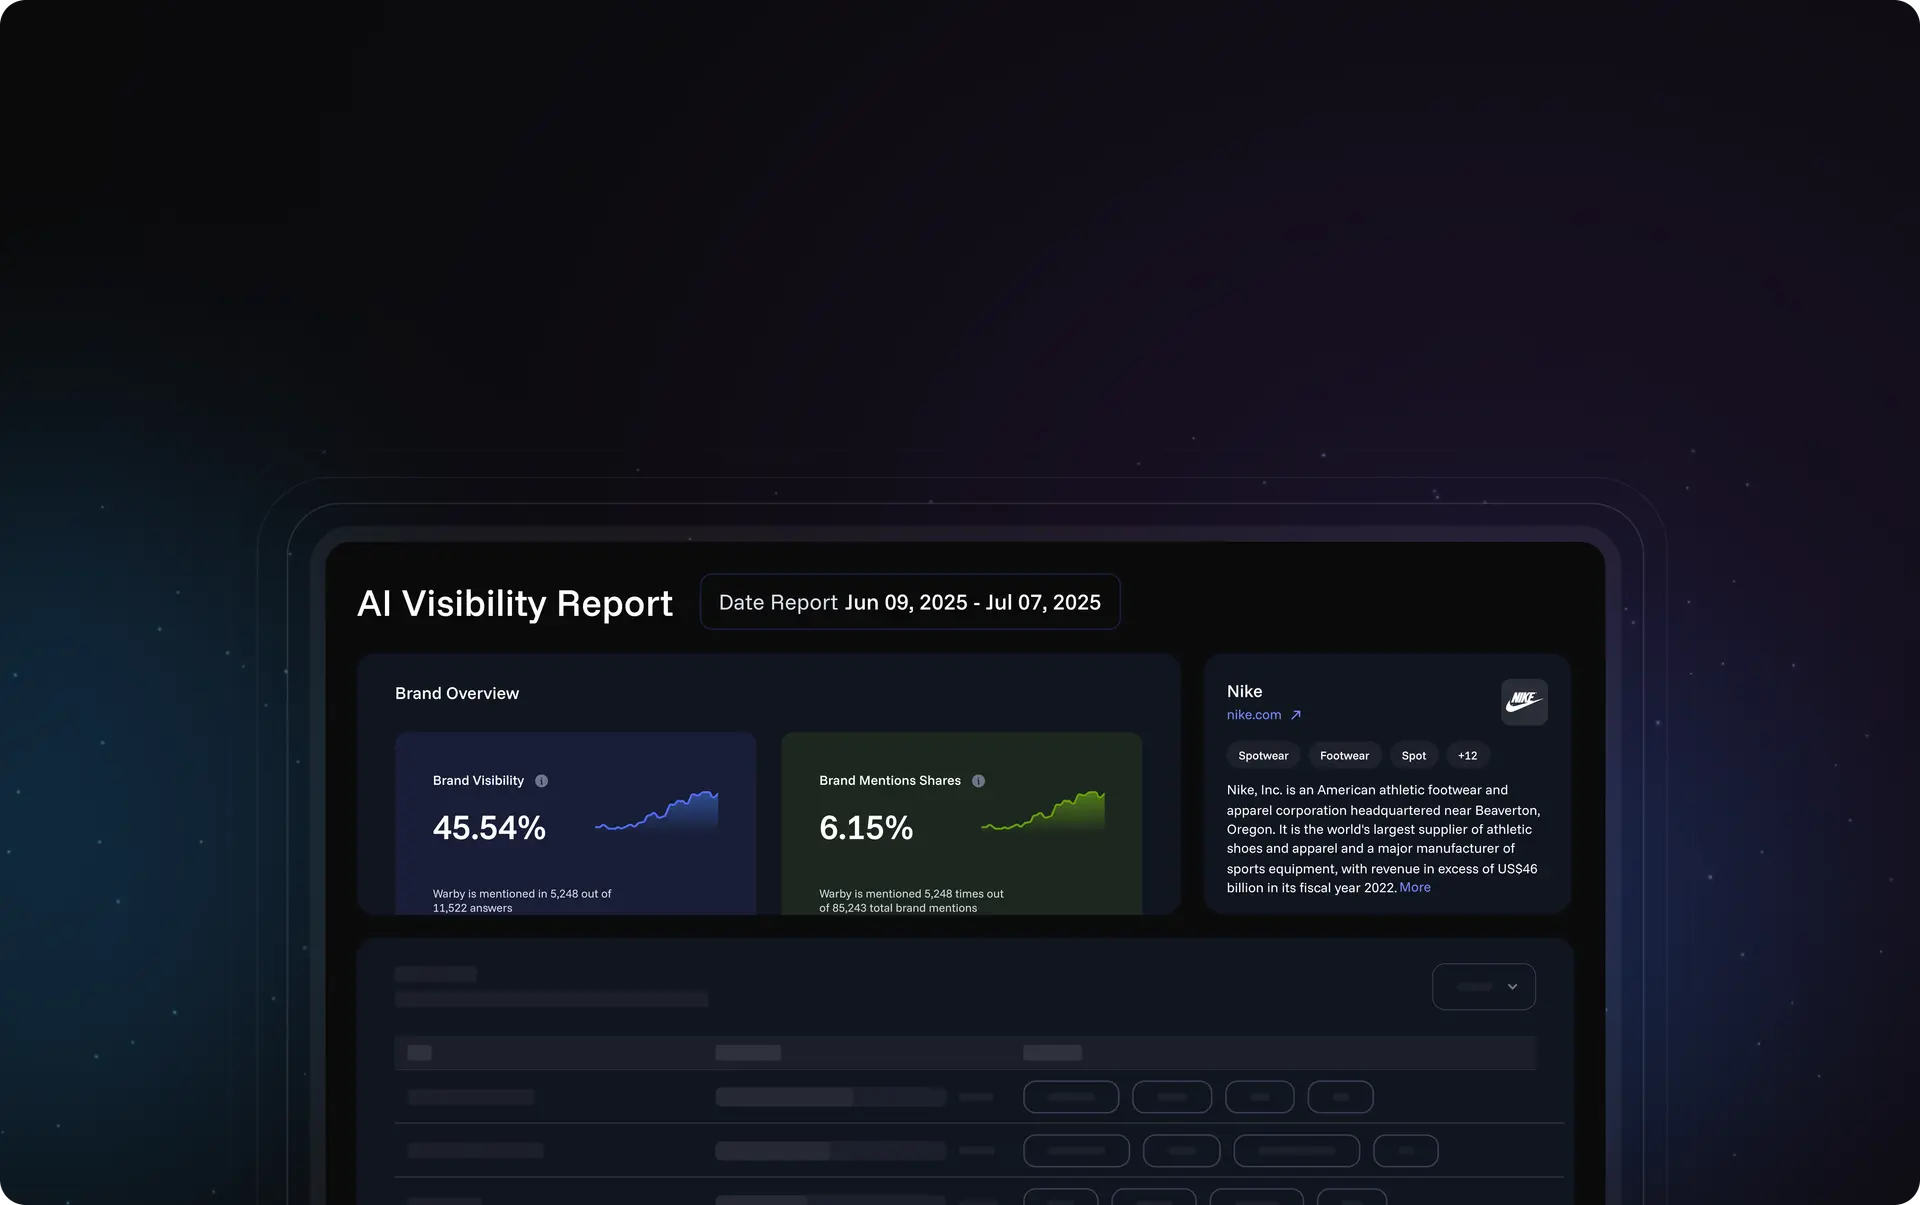The width and height of the screenshot is (1920, 1205).
Task: Click the AI Visibility Report title
Action: point(515,604)
